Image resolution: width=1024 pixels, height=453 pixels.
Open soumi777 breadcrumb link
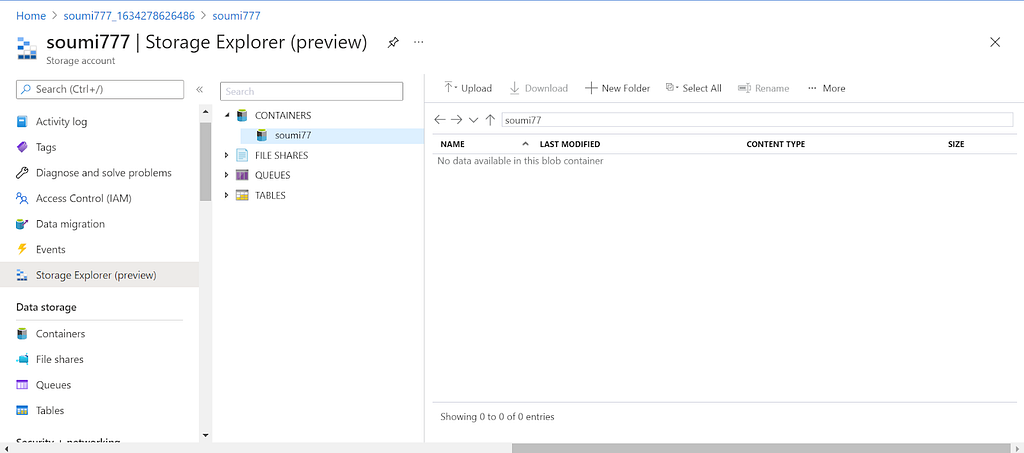236,16
